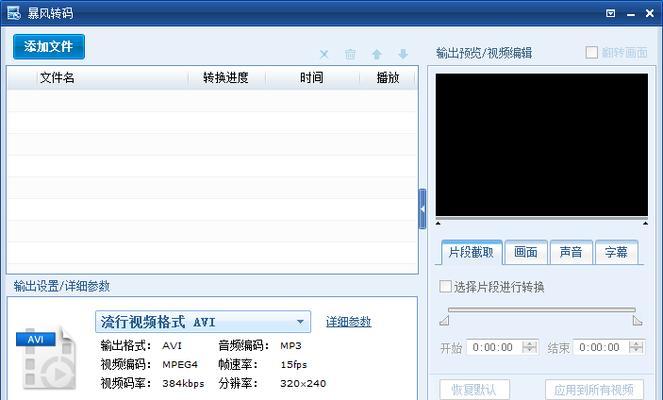Open the 流行视频格式 AVI dropdown
This screenshot has height=400, width=663.
[x=203, y=322]
